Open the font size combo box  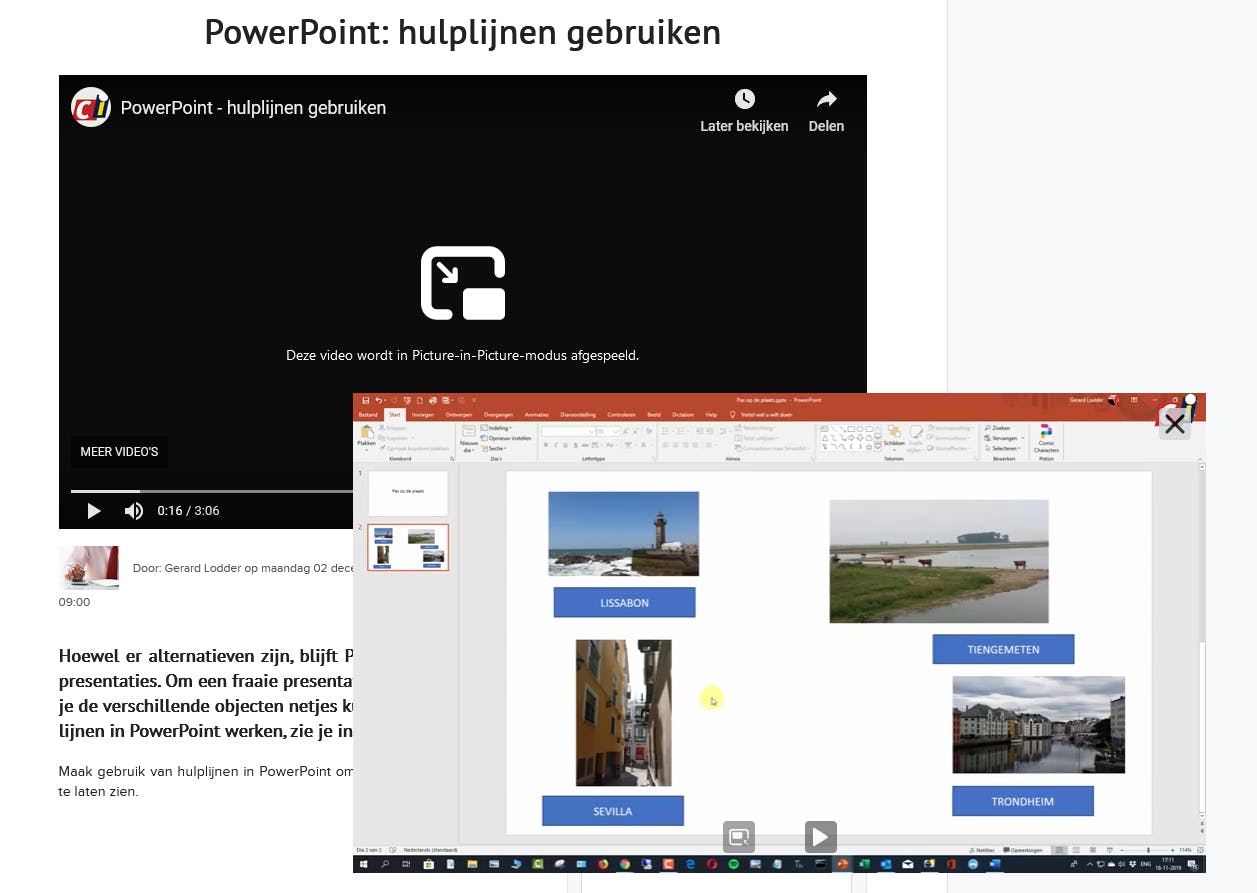point(608,431)
